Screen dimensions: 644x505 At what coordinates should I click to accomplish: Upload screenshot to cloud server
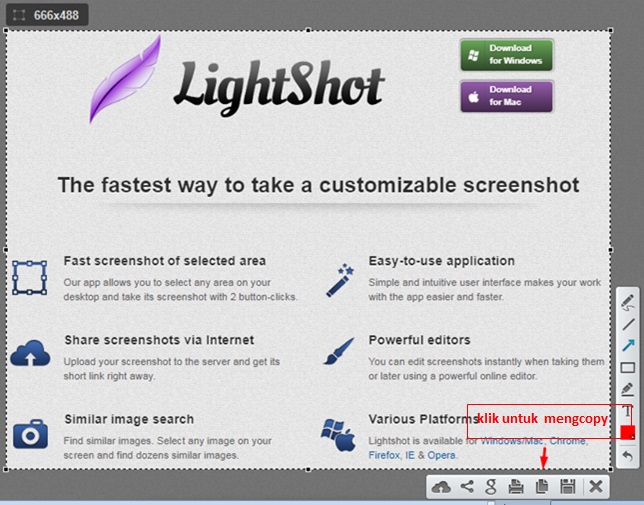click(x=441, y=487)
